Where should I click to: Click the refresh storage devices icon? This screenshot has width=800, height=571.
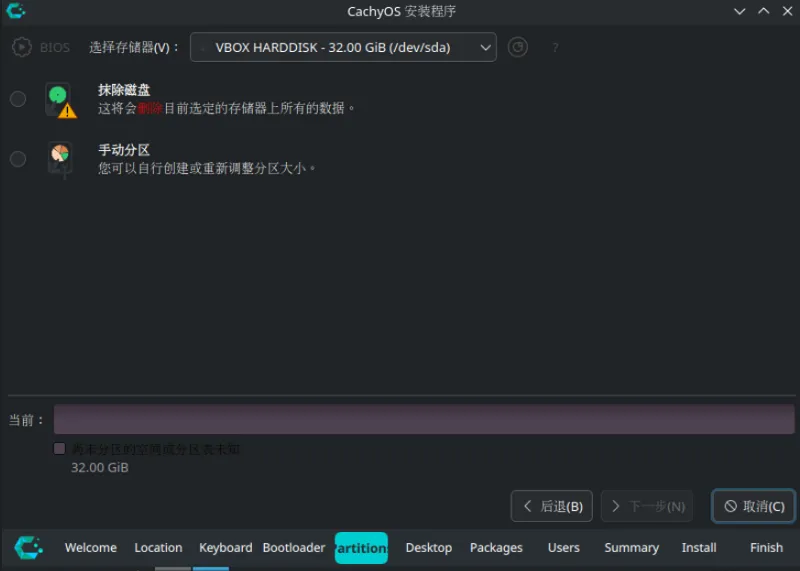[x=517, y=47]
